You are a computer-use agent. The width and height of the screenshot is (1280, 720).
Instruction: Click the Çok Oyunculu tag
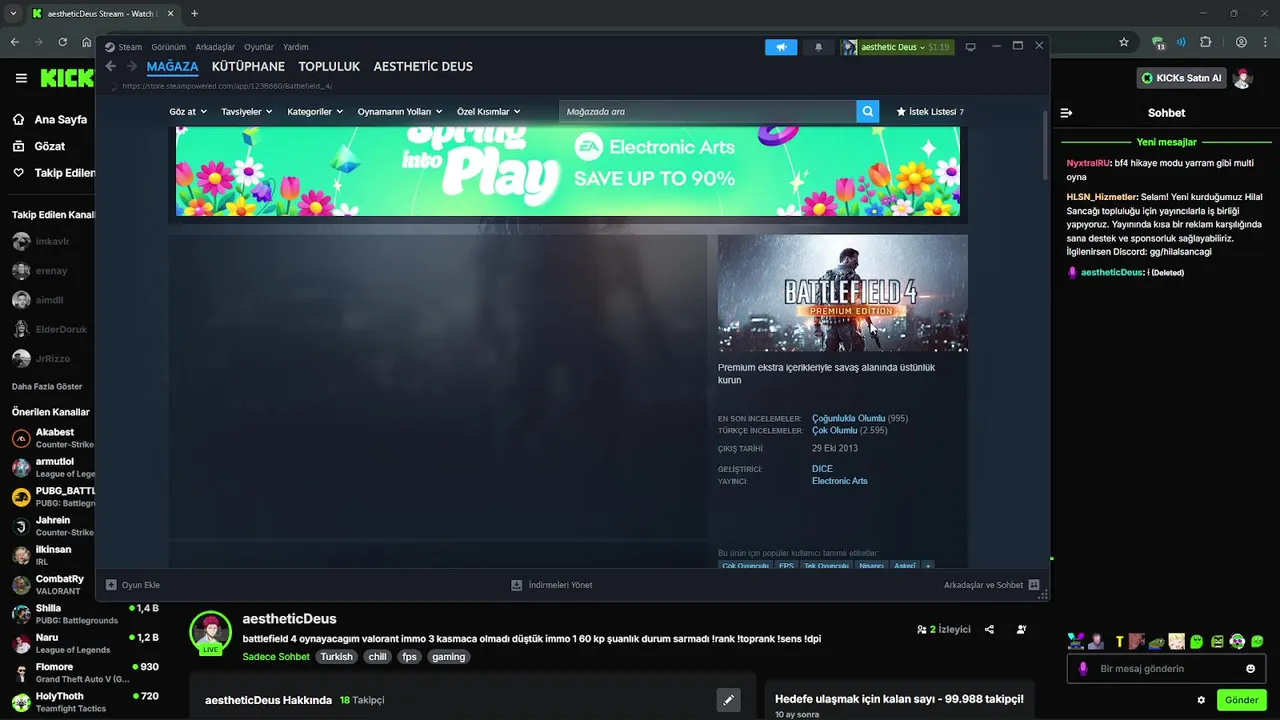tap(745, 566)
